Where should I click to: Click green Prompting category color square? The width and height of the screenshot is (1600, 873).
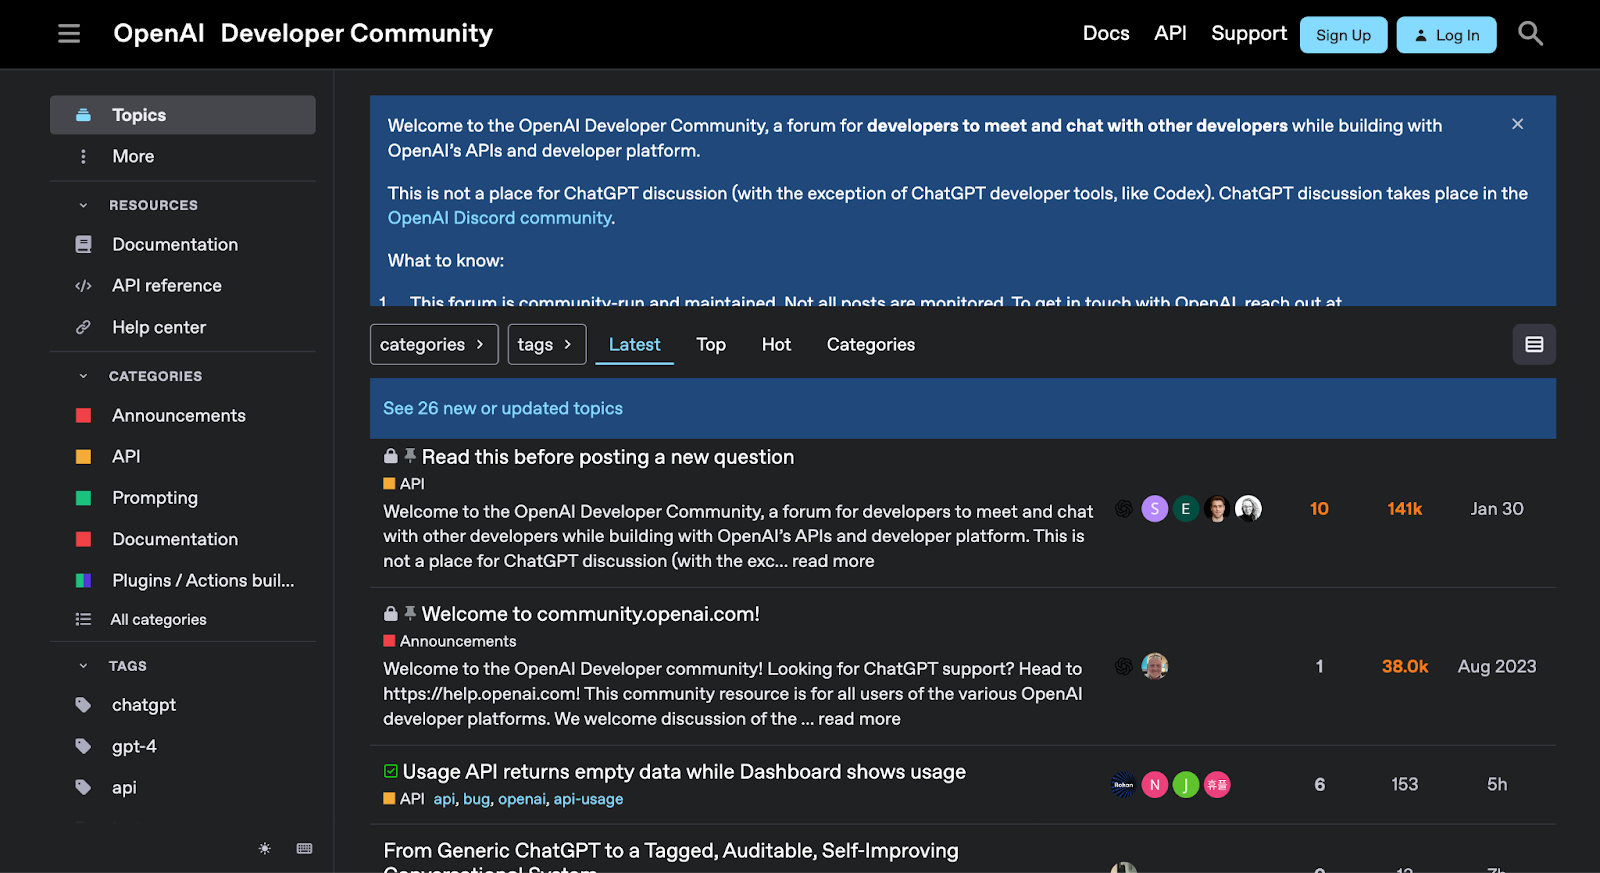pos(84,498)
